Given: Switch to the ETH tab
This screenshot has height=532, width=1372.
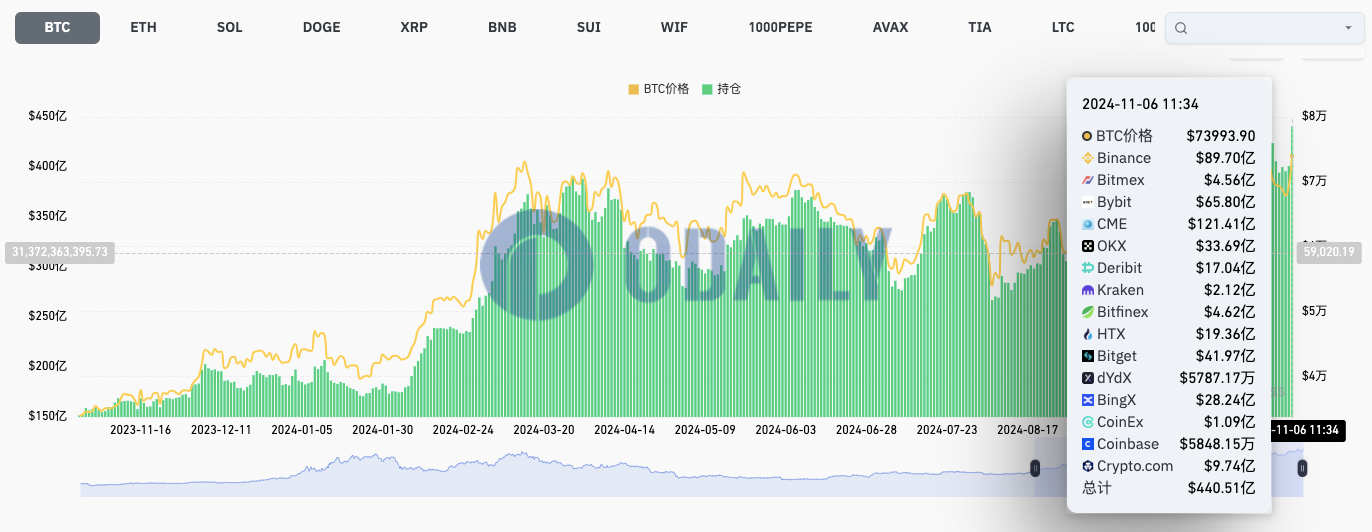Looking at the screenshot, I should tap(143, 28).
